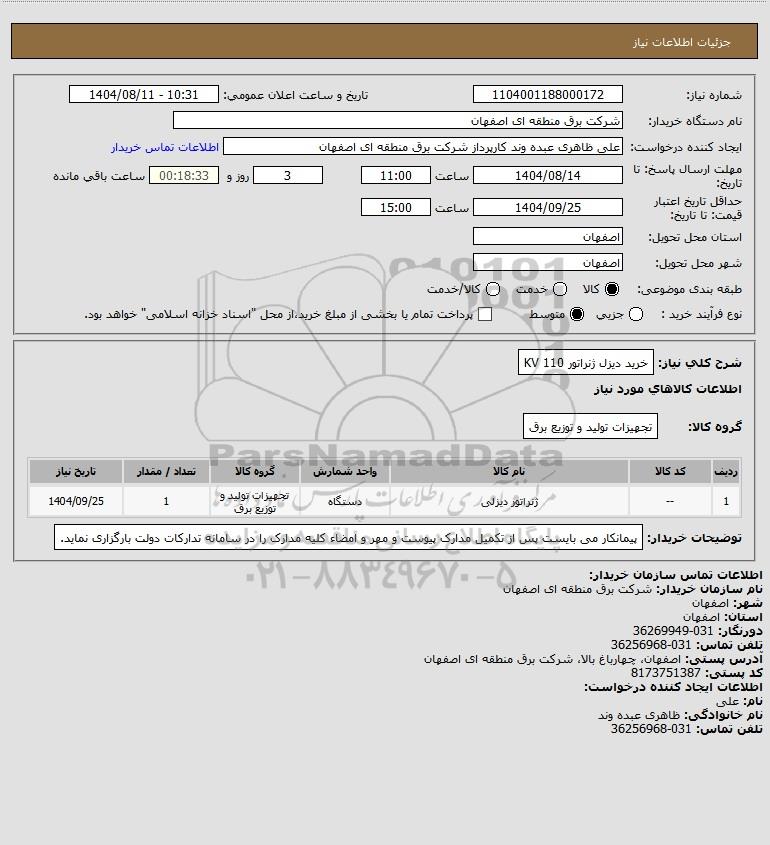Click the response deadline time 11:00 field
This screenshot has width=770, height=845.
tap(396, 175)
